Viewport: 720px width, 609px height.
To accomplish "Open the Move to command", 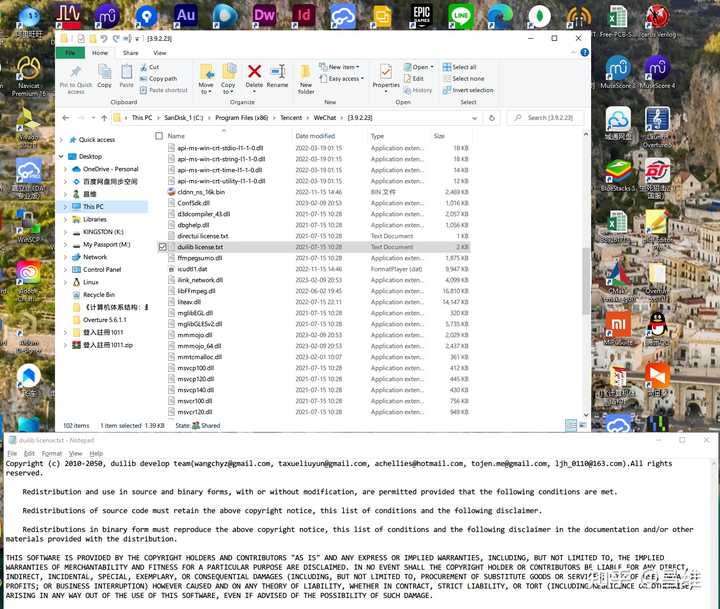I will click(206, 79).
